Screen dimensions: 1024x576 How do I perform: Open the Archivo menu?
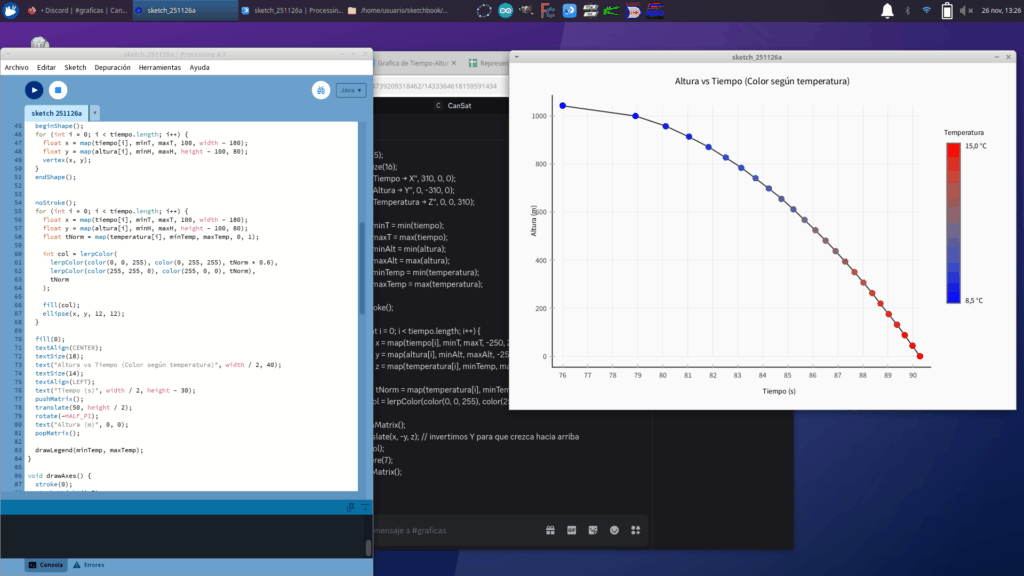(x=17, y=67)
